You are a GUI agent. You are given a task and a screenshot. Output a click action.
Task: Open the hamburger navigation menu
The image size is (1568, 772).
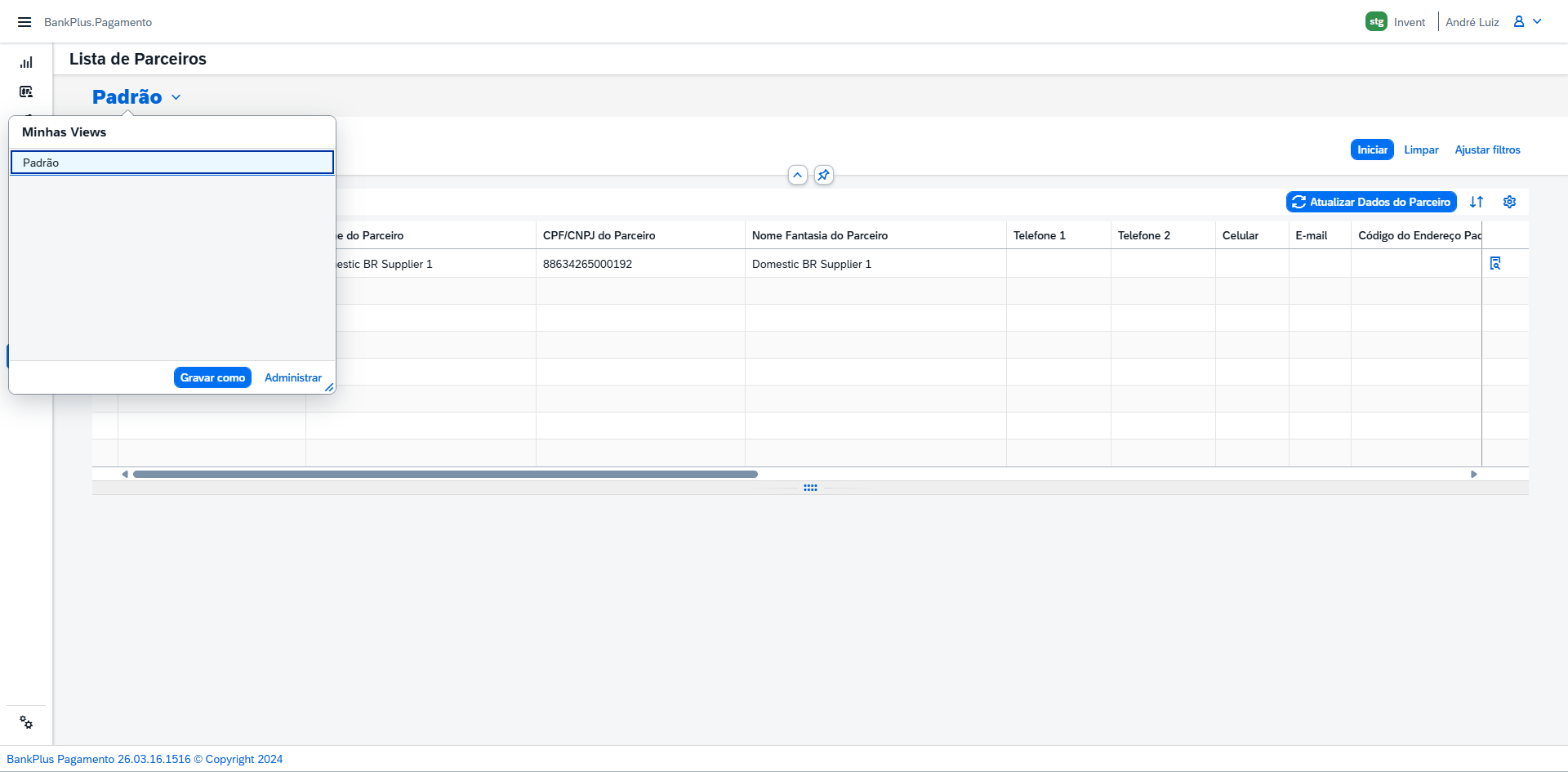(x=25, y=22)
